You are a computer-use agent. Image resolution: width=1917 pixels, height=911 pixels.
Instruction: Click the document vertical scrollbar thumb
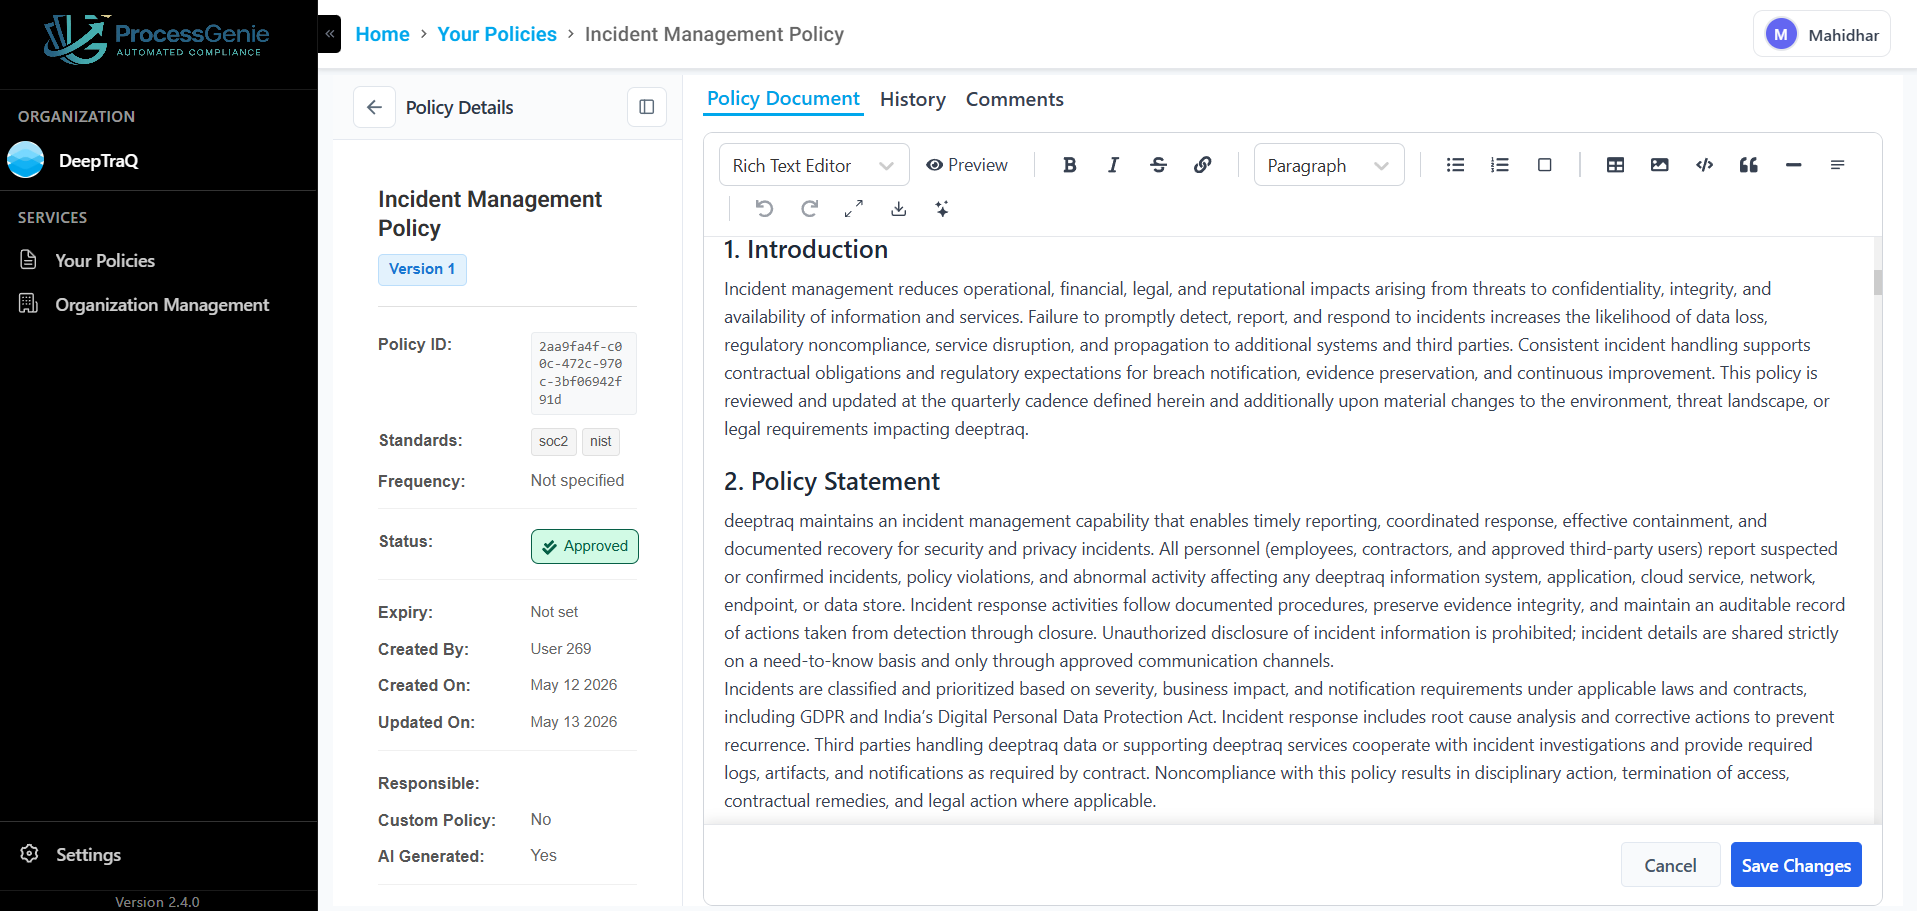click(1877, 282)
